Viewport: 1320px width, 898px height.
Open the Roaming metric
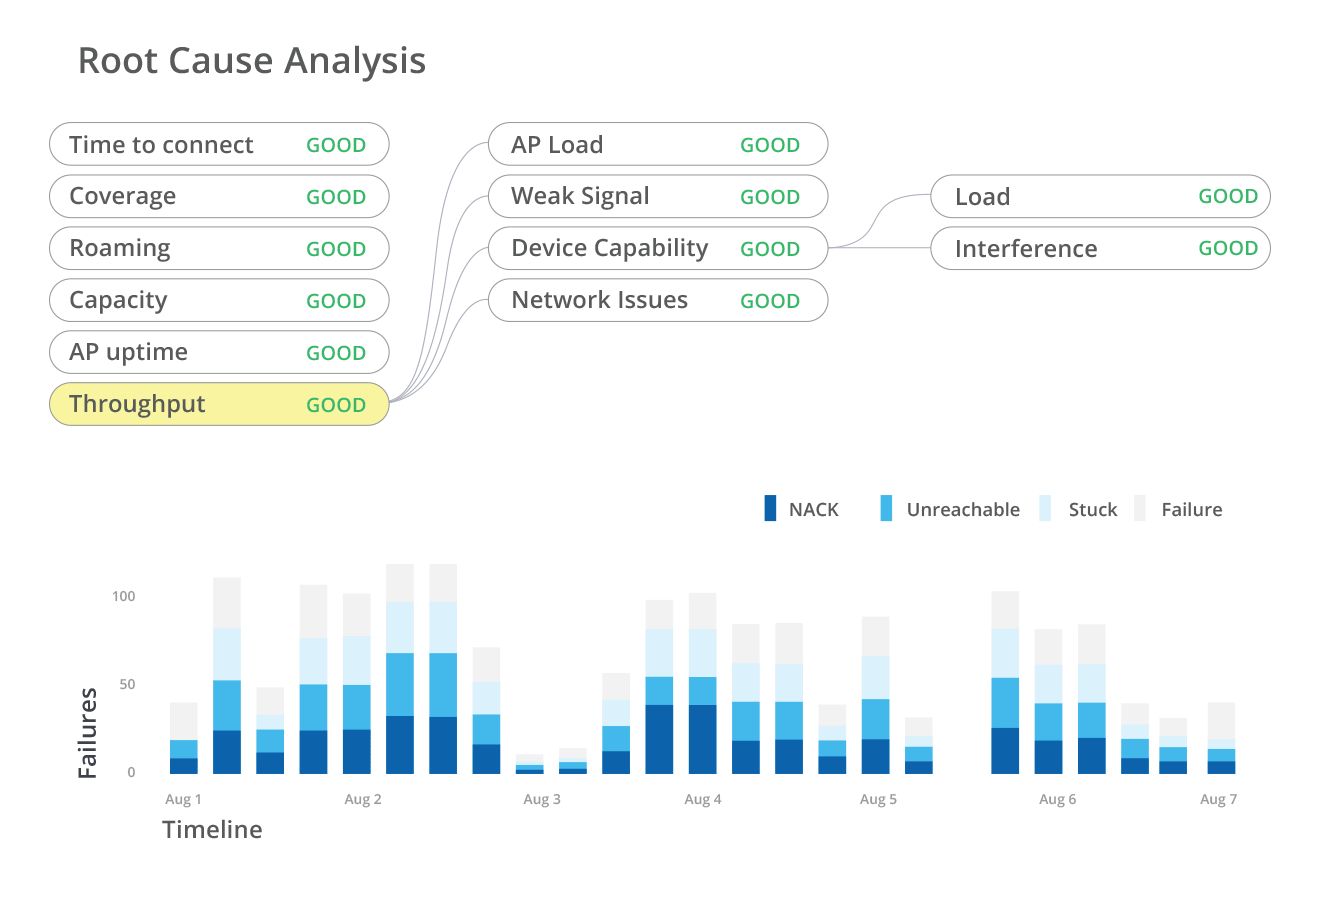218,248
